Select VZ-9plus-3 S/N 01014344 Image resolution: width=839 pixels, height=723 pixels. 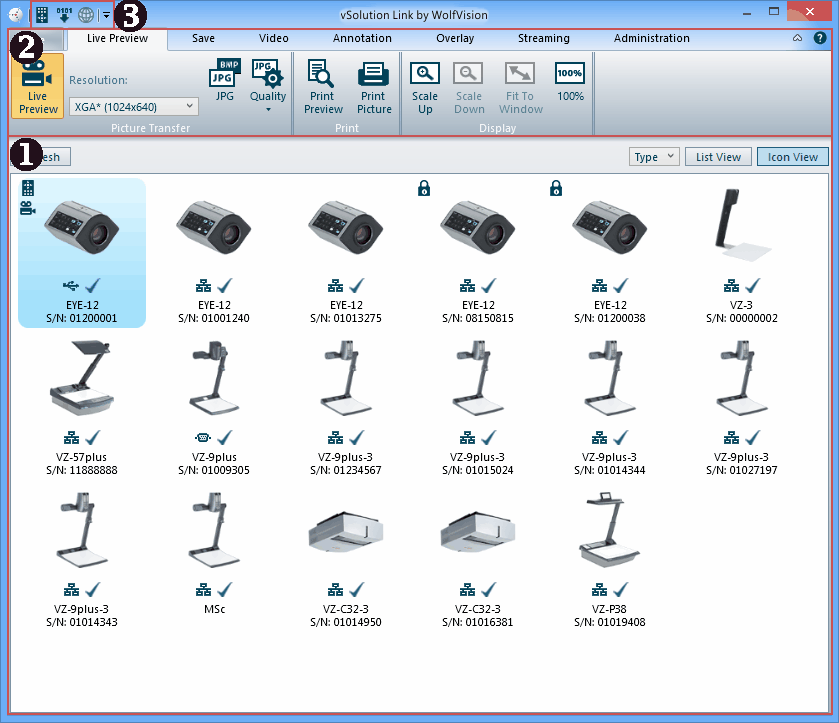coord(610,406)
